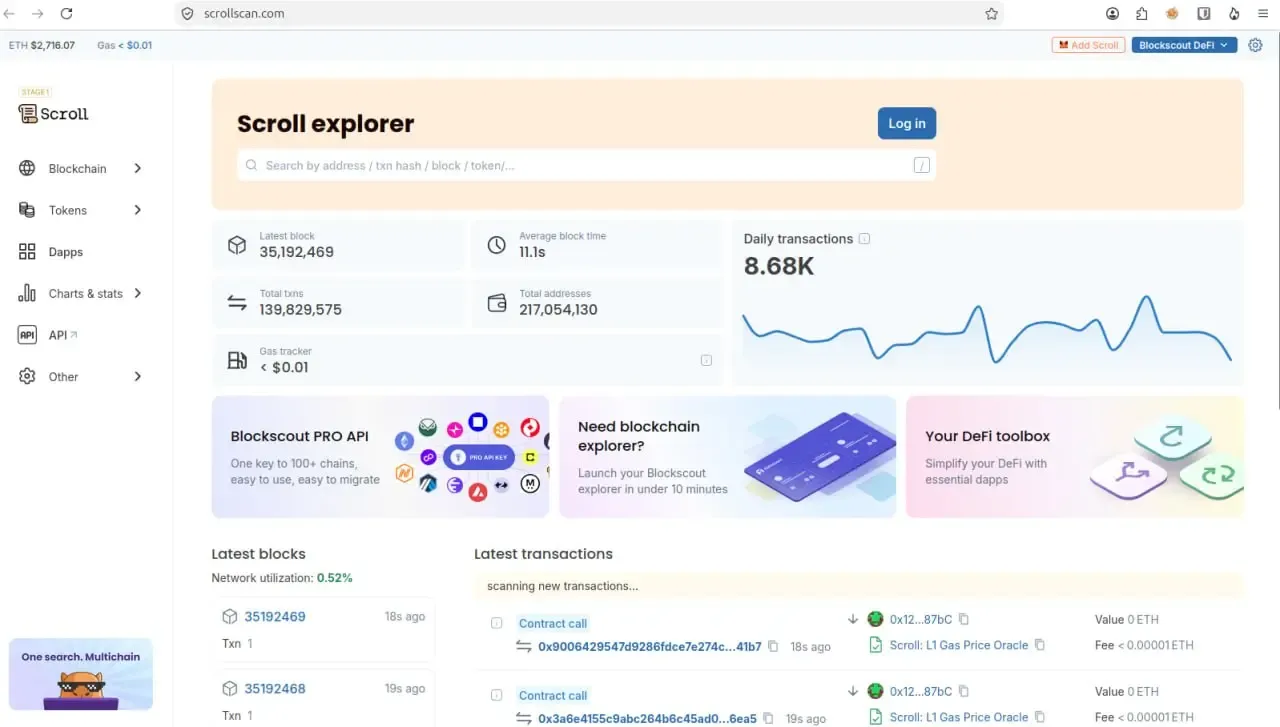Expand details of first Contract call transaction
Viewport: 1280px width, 727px height.
497,623
